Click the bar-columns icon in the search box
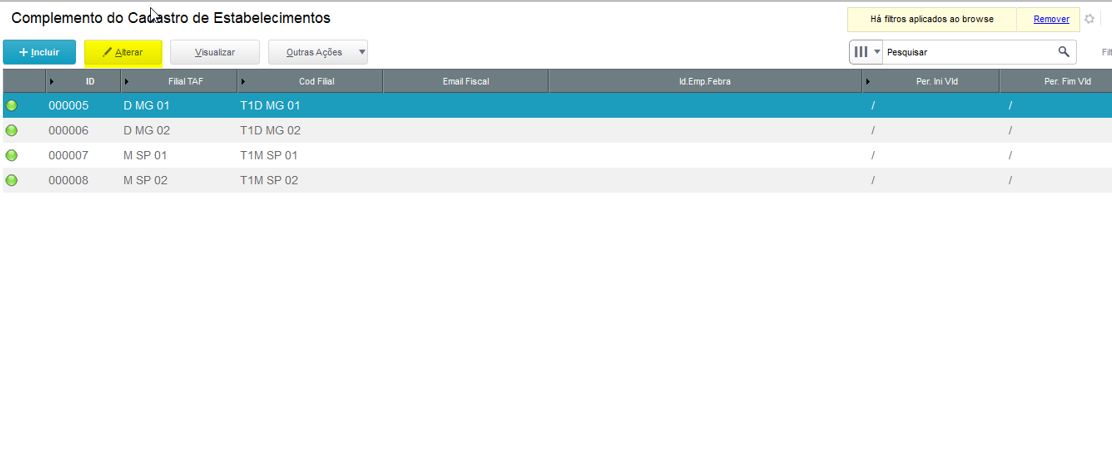This screenshot has width=1112, height=476. [x=861, y=52]
